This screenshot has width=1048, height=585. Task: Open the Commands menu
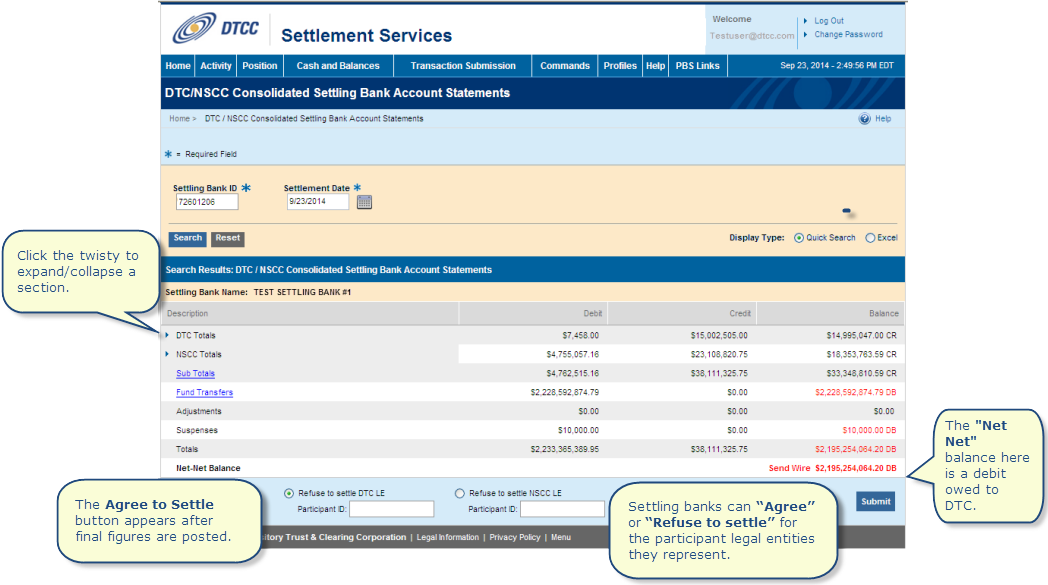click(x=565, y=66)
